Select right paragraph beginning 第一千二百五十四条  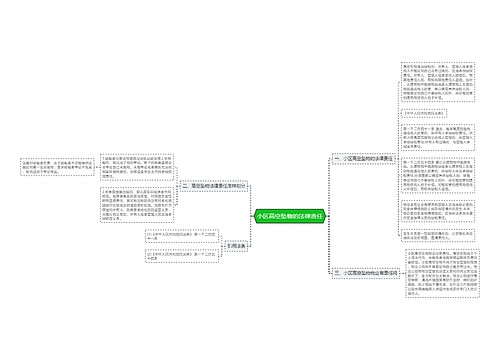tap(438, 175)
